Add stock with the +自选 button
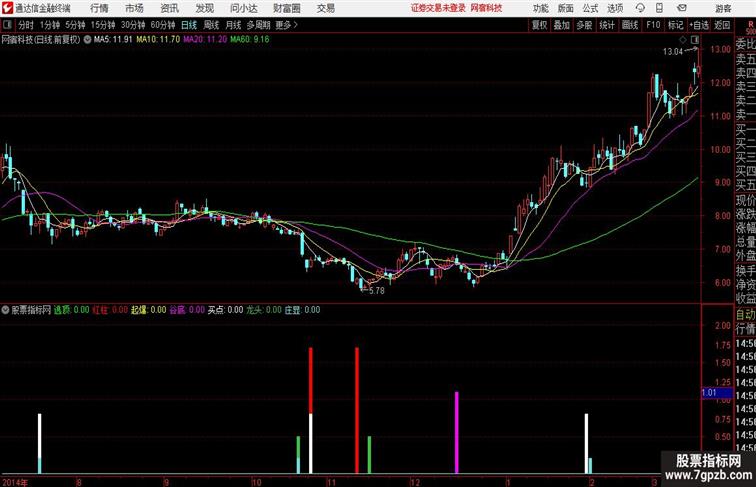 click(699, 25)
